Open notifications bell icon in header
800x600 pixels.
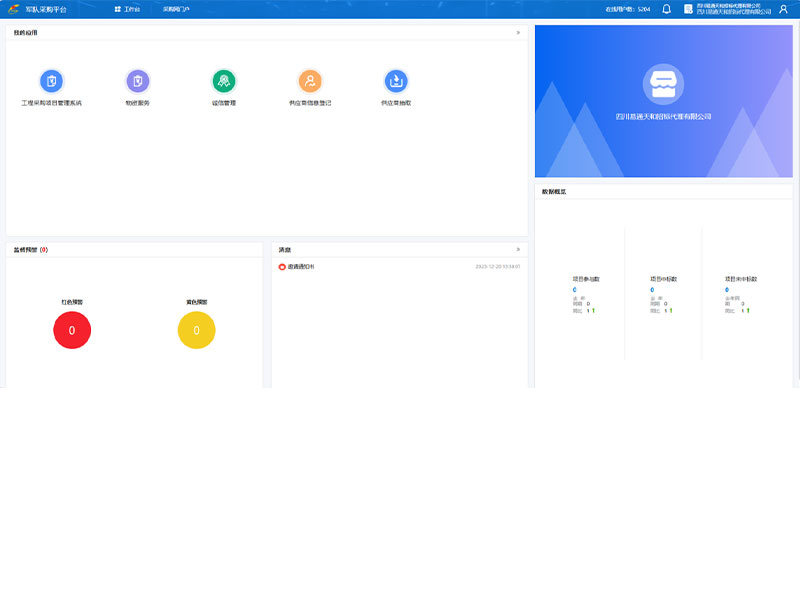667,9
